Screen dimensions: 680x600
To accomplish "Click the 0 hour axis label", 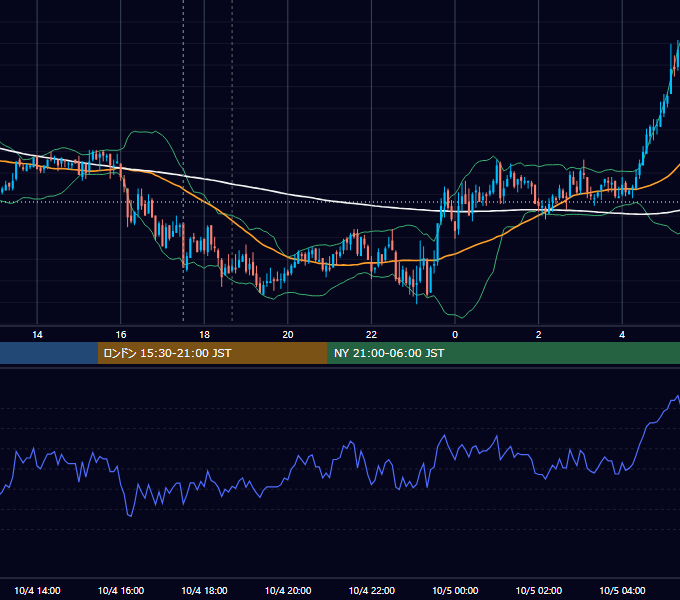I will click(x=455, y=335).
